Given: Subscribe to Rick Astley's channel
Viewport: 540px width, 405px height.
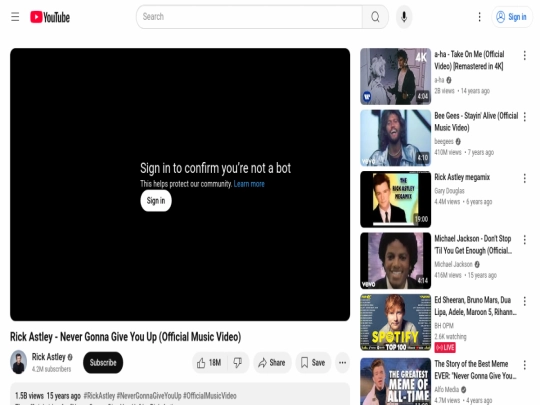Looking at the screenshot, I should point(103,362).
